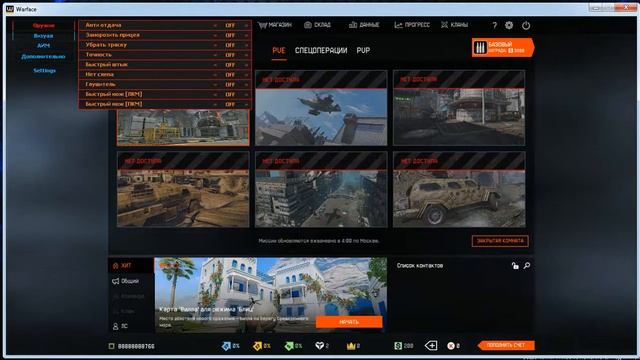Toggle OFF value for Убрать тряску

tap(230, 45)
